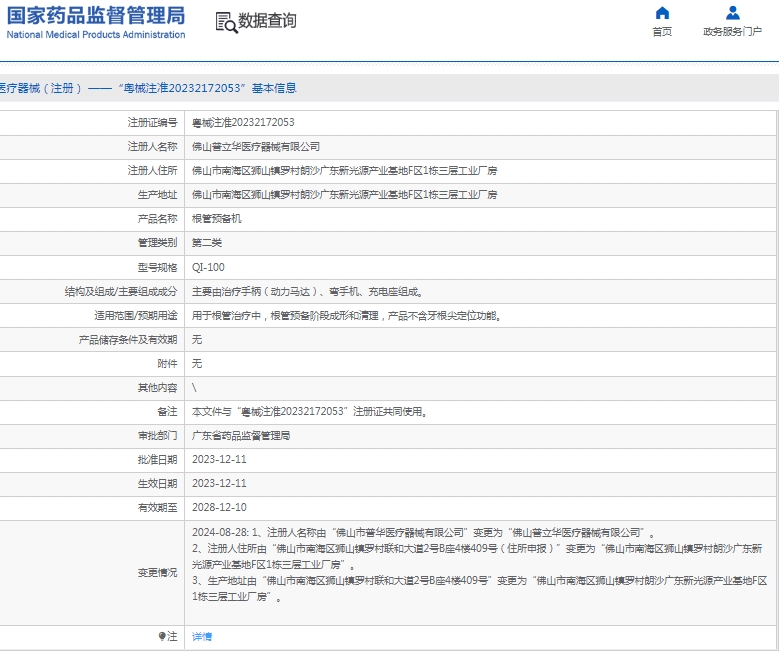Click the 产品储存条件及有效期 label
This screenshot has height=656, width=779.
tap(128, 339)
